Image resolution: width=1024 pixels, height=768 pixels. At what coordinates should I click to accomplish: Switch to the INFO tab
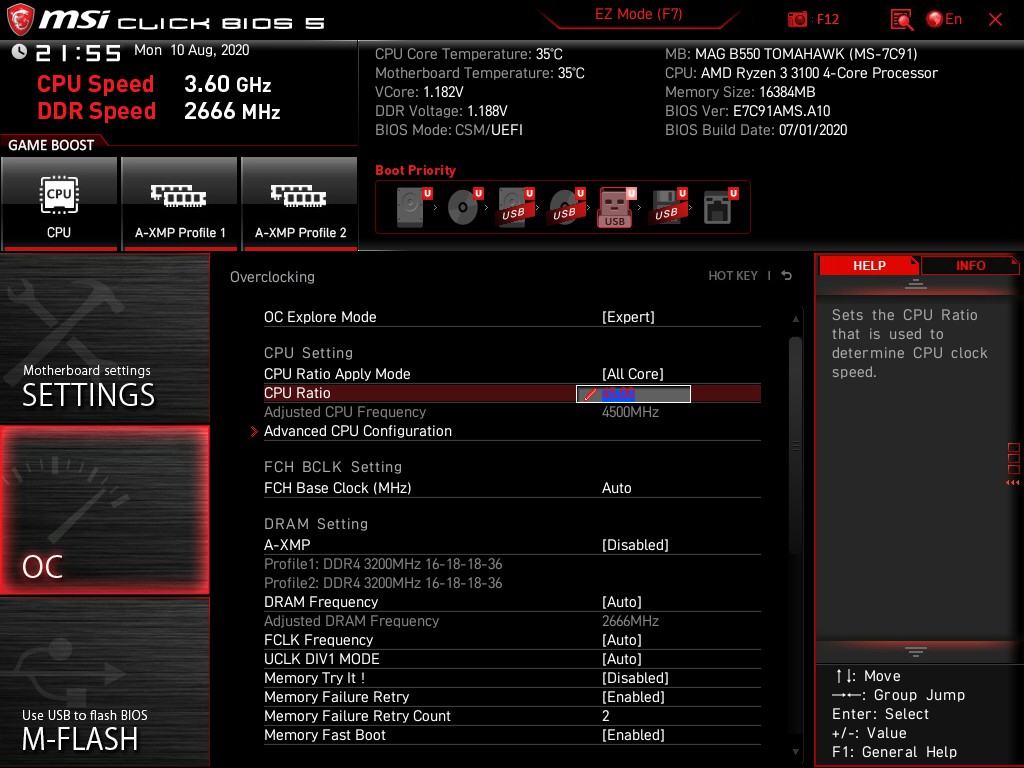970,266
